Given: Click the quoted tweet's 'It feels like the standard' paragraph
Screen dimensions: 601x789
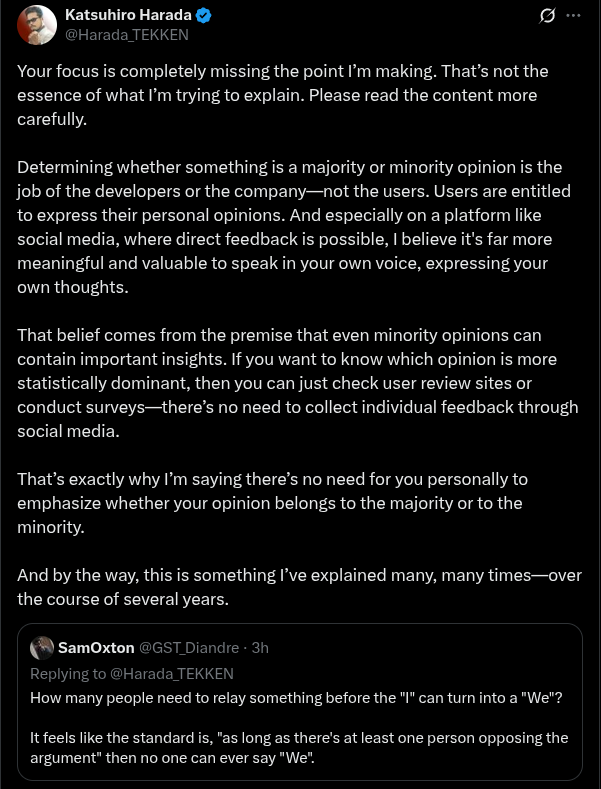Looking at the screenshot, I should point(296,747).
